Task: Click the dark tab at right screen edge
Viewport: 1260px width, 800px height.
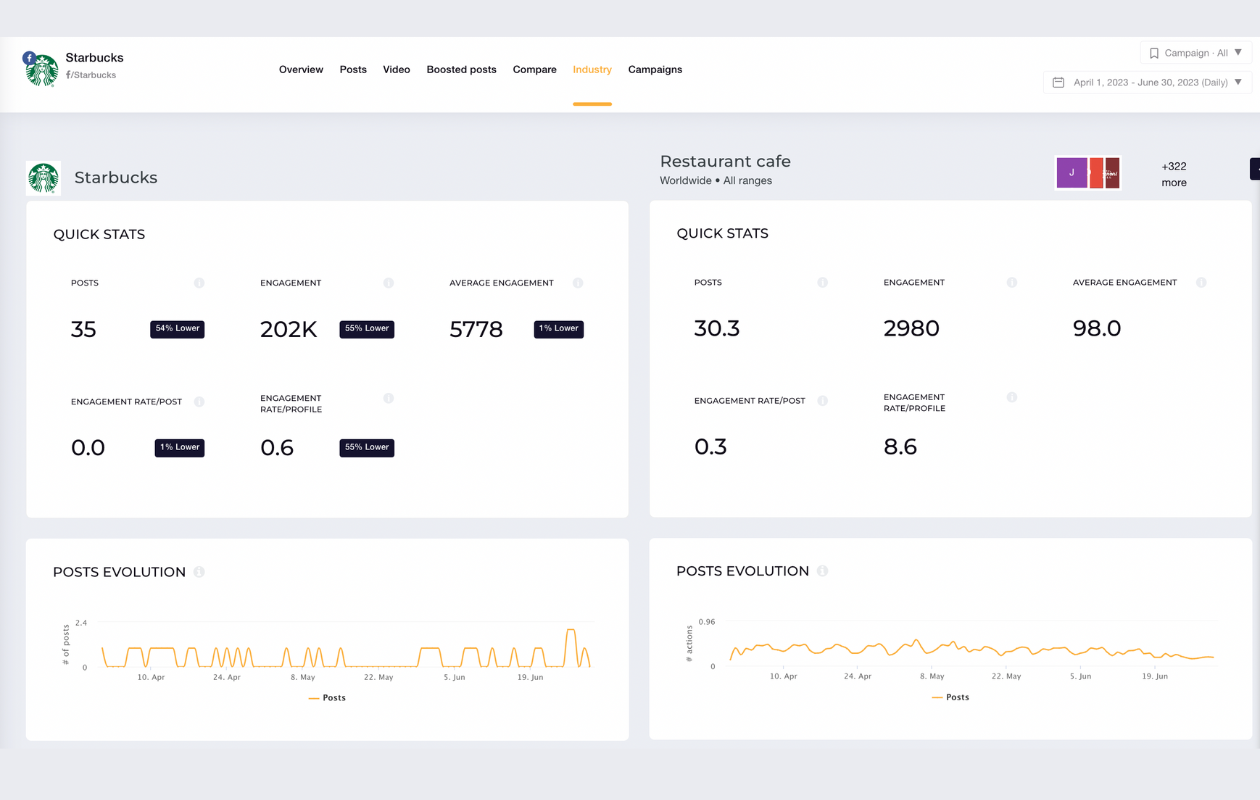Action: (1255, 169)
